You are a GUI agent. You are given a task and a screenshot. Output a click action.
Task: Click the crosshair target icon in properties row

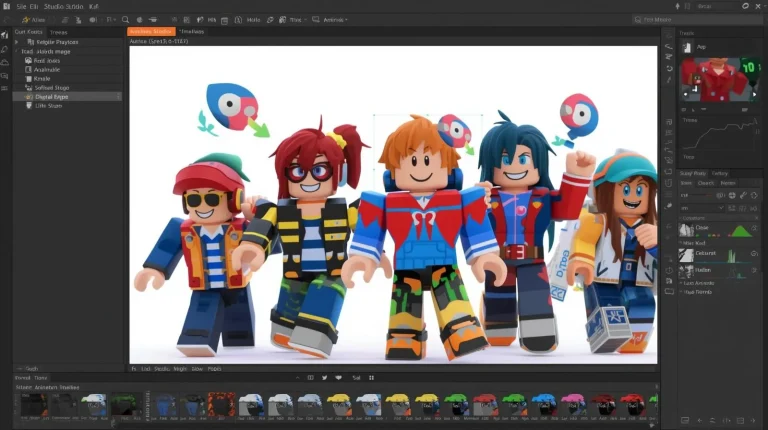(732, 195)
